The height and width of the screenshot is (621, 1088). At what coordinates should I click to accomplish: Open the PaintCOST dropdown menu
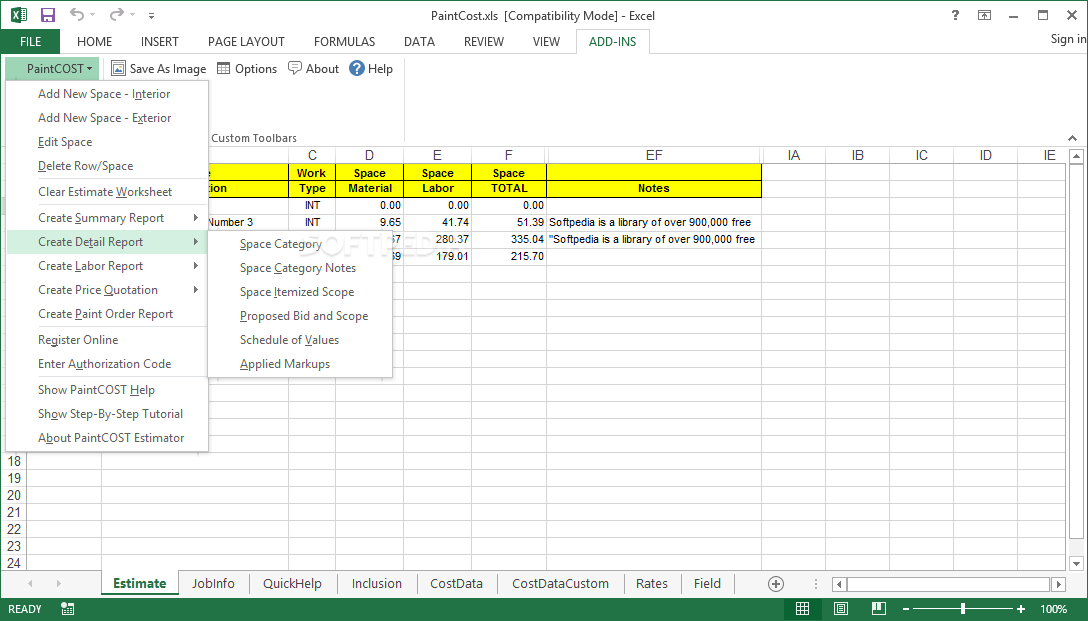pyautogui.click(x=53, y=68)
